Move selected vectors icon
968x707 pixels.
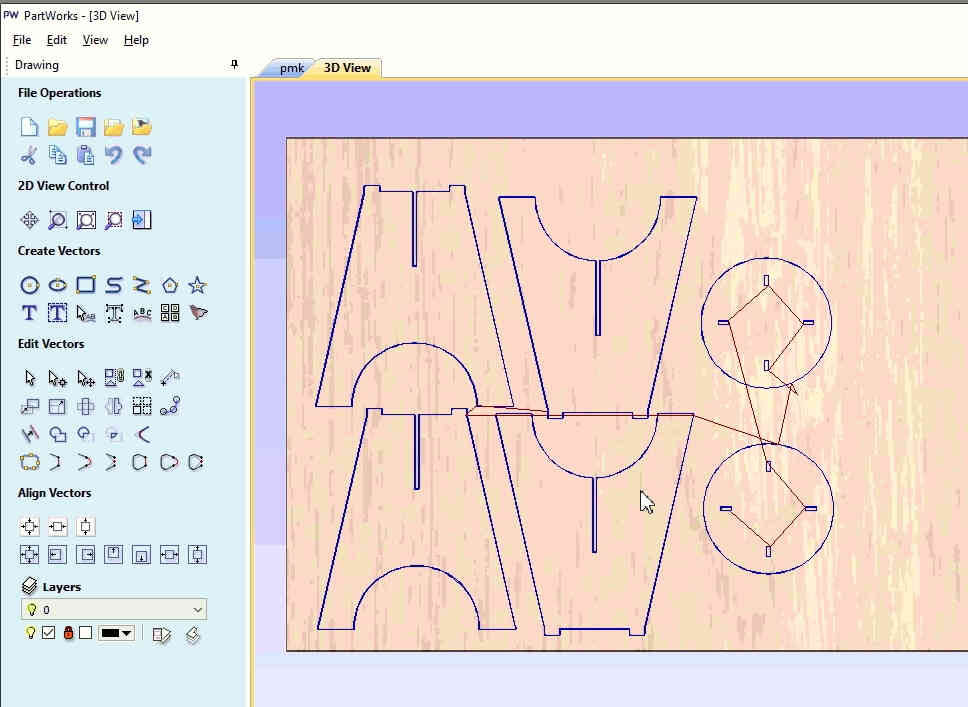click(29, 406)
